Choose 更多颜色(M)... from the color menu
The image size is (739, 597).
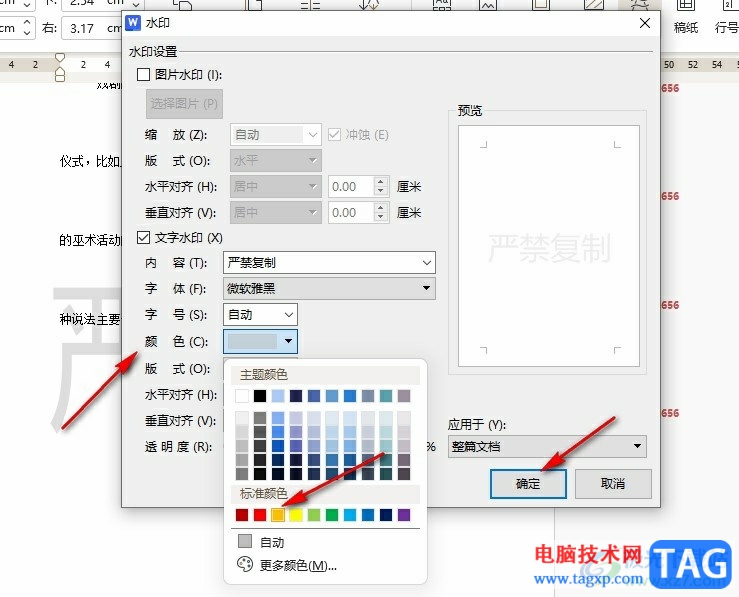tap(298, 565)
